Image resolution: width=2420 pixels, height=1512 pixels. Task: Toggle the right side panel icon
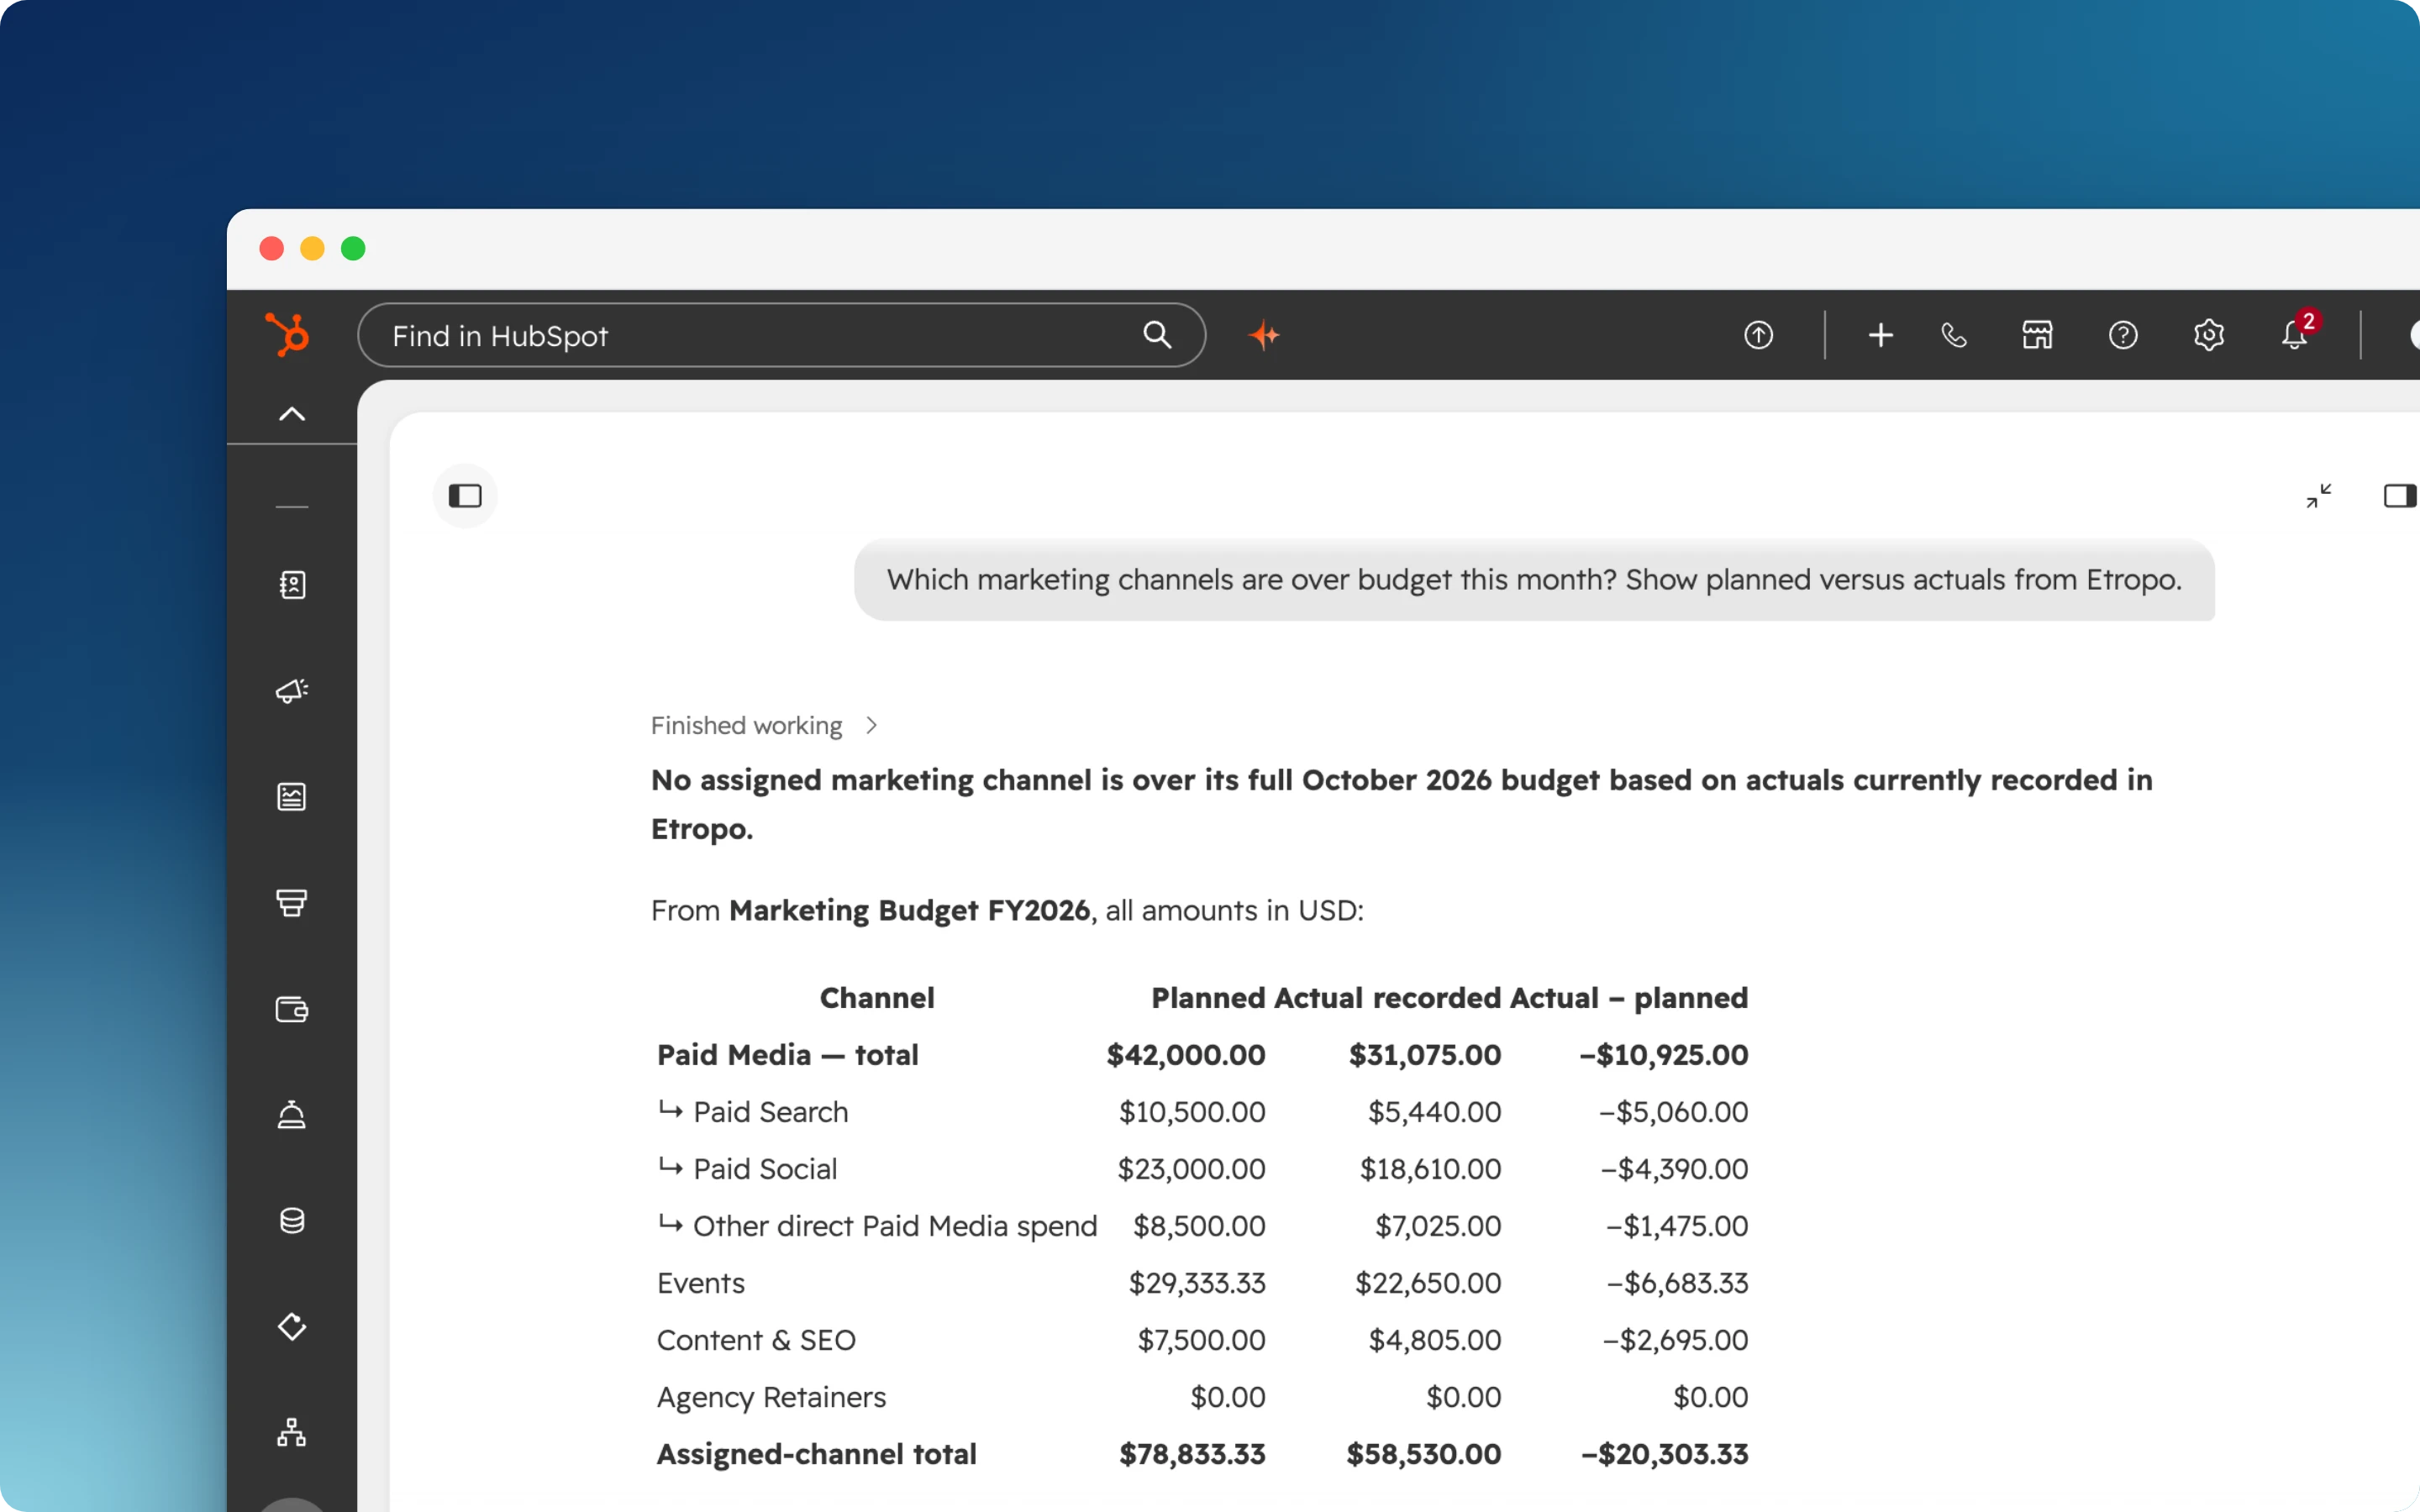coord(2399,496)
